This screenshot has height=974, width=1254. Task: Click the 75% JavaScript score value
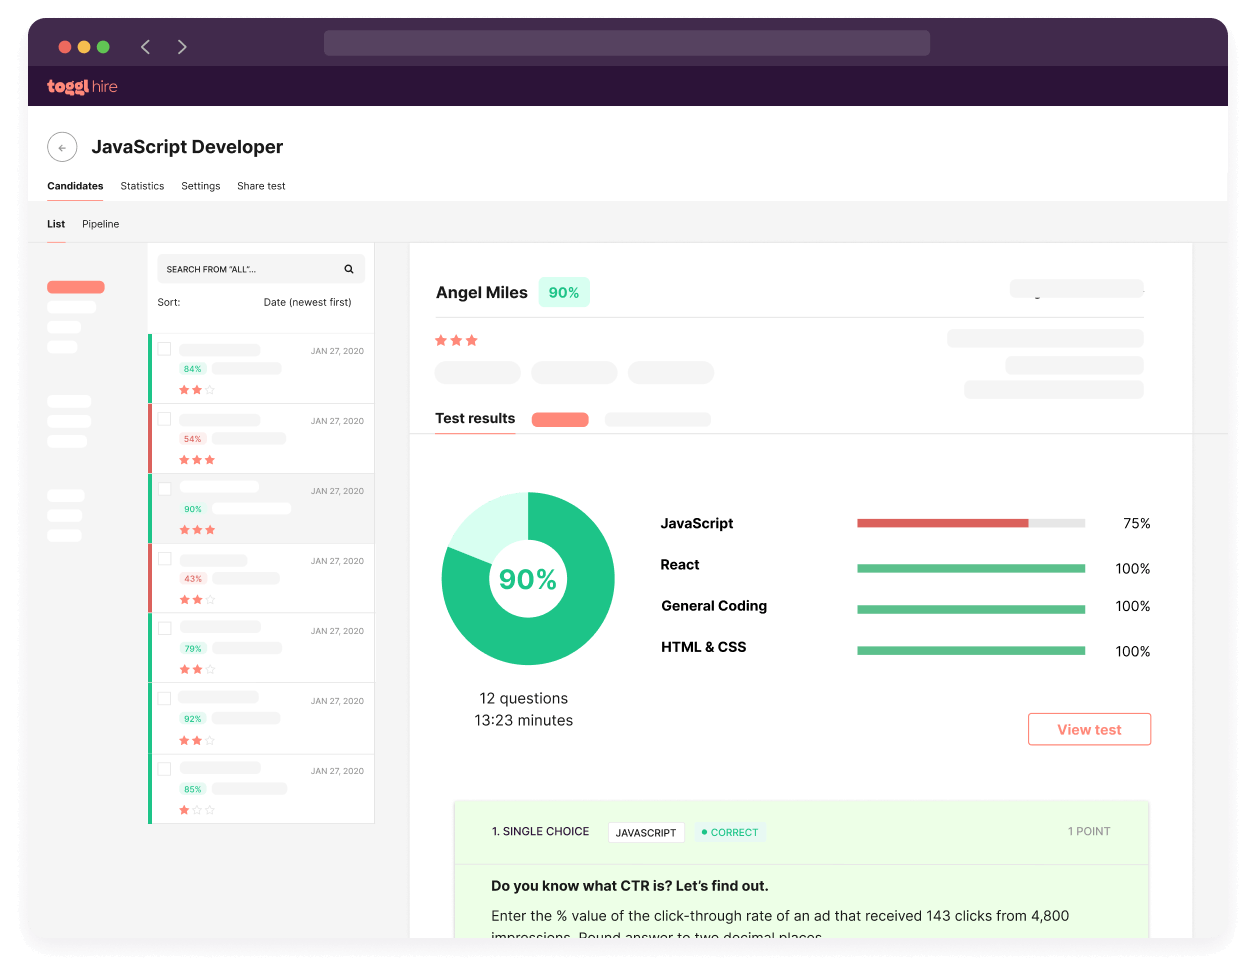[x=1137, y=523]
